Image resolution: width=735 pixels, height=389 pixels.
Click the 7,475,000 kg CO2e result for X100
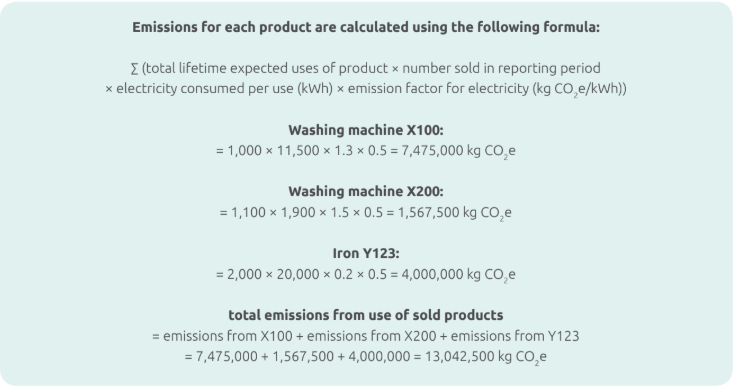(458, 151)
